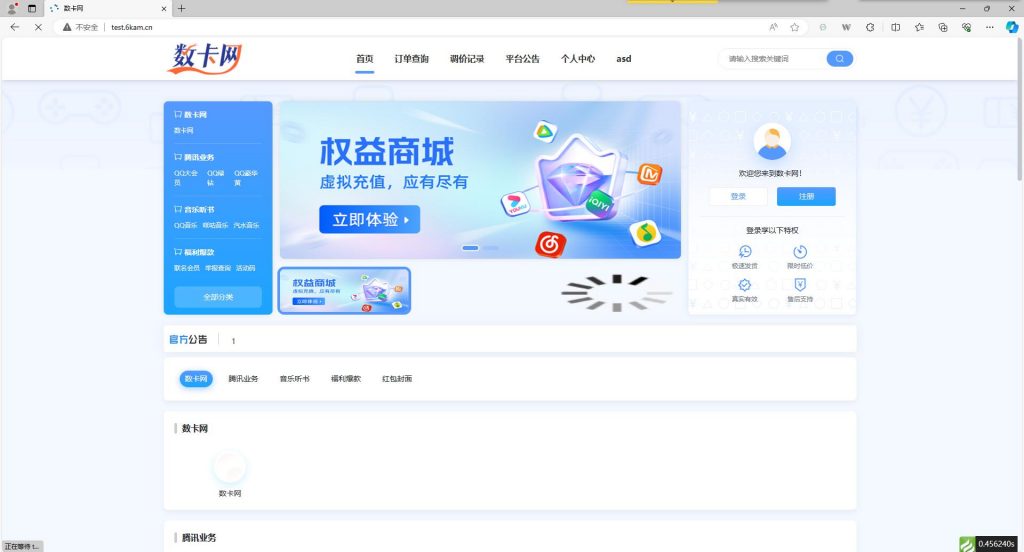Click the 极速发货 privilege icon
Image resolution: width=1024 pixels, height=552 pixels.
pyautogui.click(x=744, y=252)
